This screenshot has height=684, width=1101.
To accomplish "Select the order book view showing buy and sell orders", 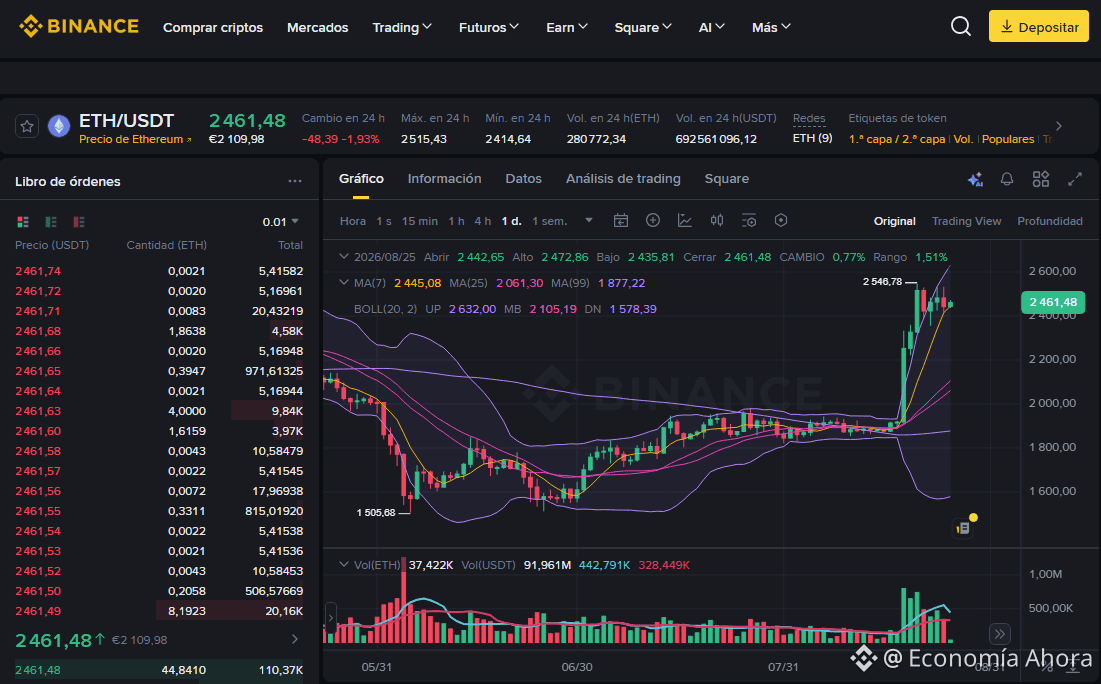I will coord(23,222).
